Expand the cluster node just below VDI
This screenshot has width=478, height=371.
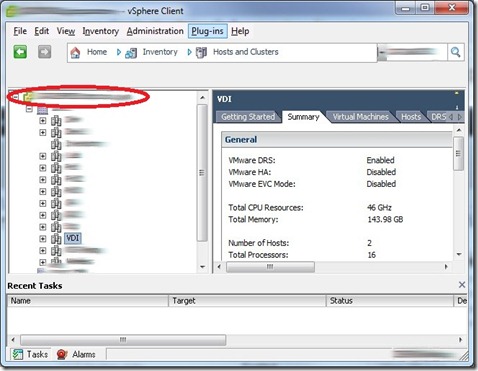point(43,251)
